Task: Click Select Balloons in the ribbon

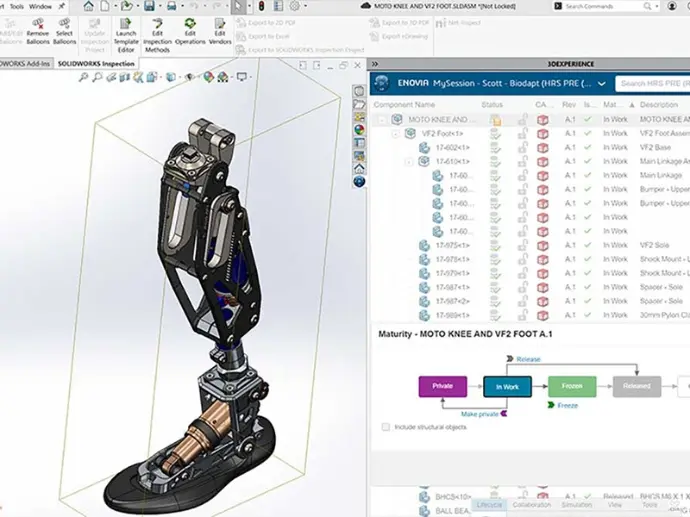Action: click(64, 31)
